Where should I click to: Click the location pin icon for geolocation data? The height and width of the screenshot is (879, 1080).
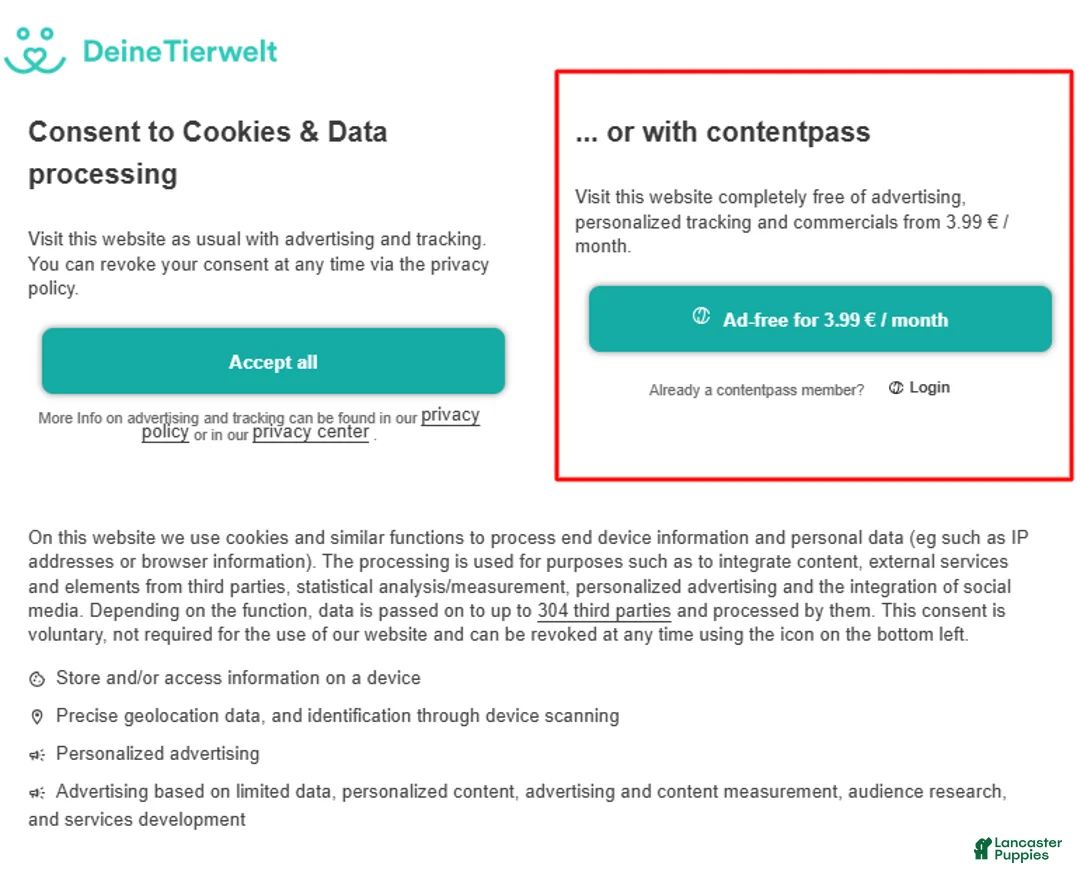[x=37, y=717]
